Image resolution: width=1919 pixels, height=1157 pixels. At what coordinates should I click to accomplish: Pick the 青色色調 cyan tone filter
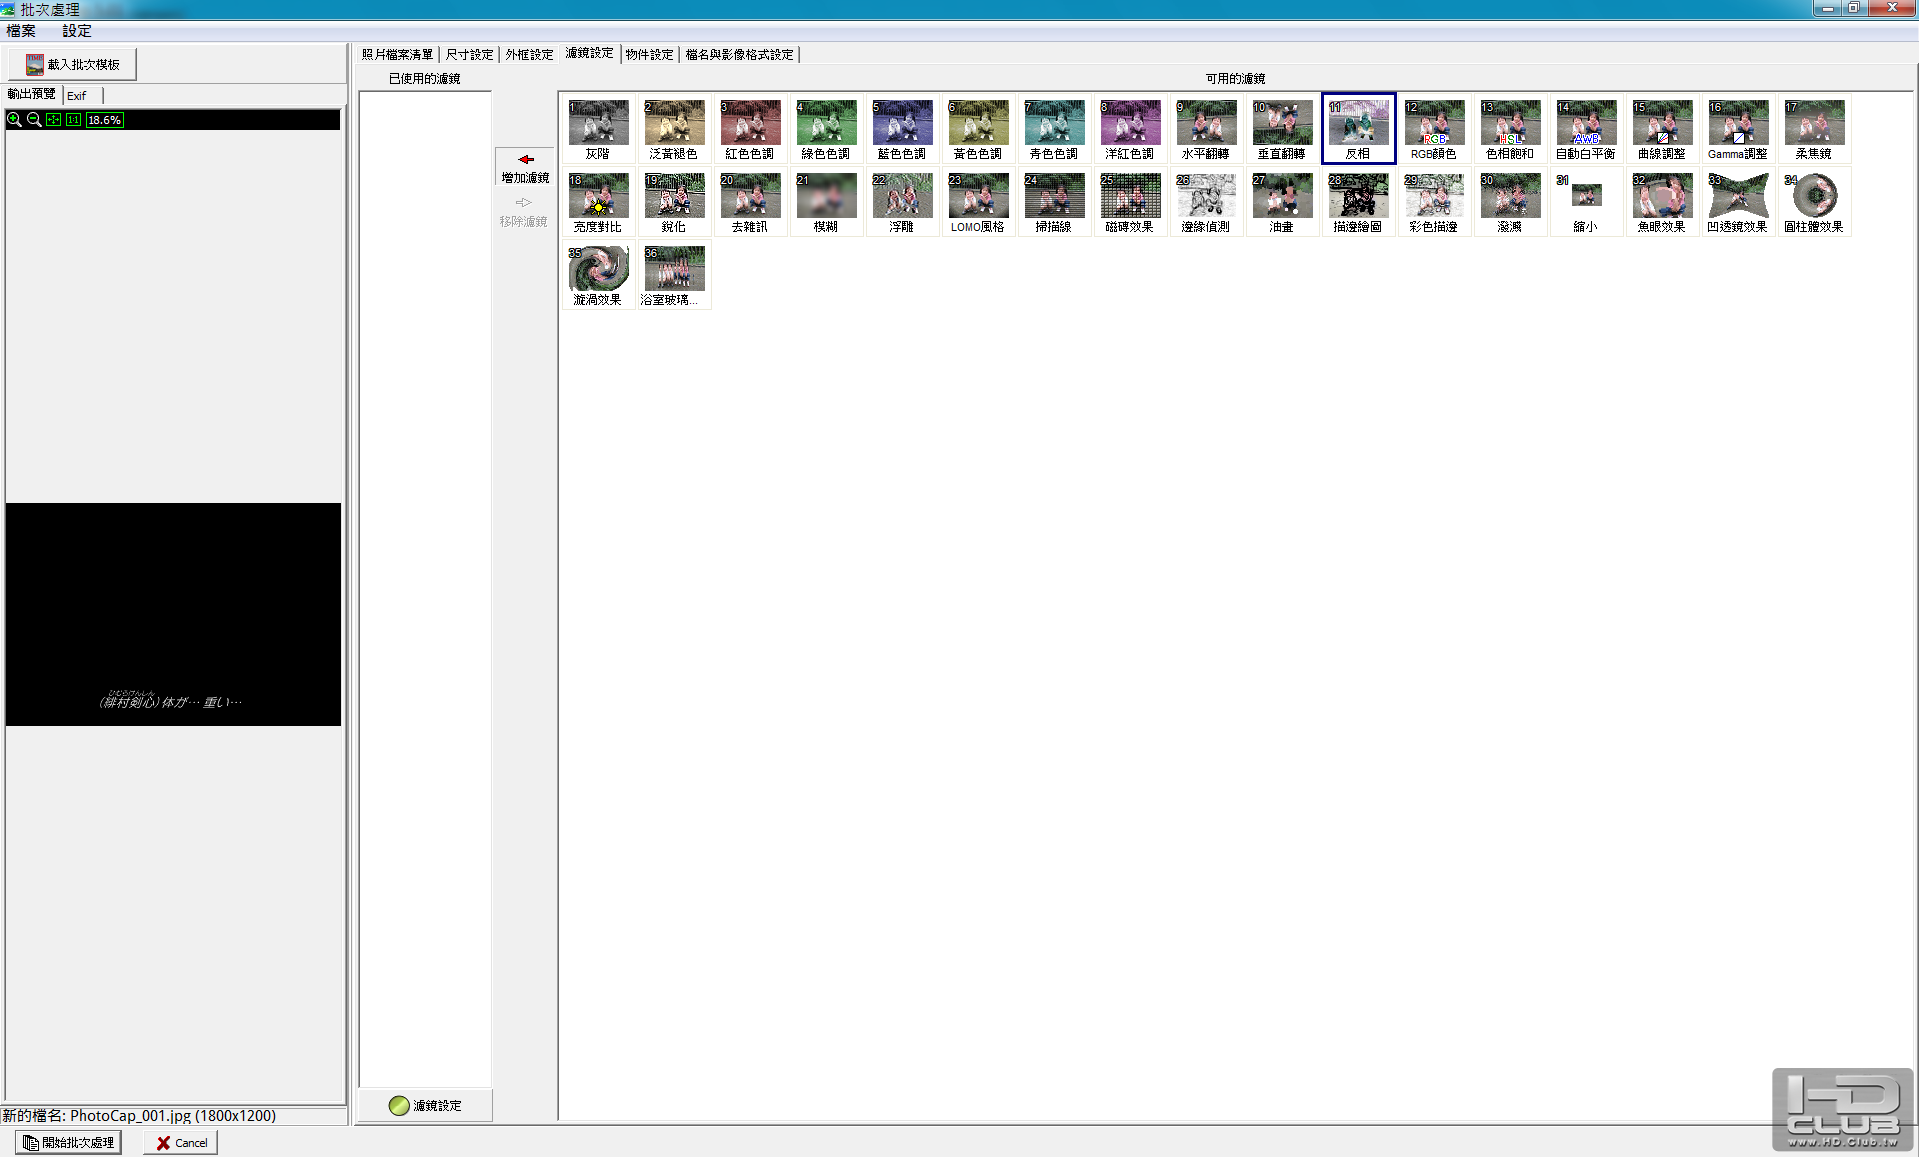(1054, 130)
